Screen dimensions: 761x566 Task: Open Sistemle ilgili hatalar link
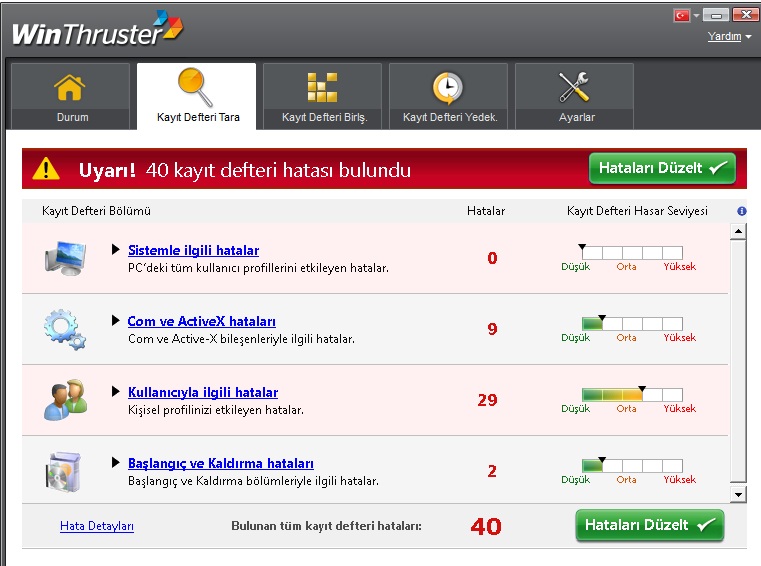(x=193, y=250)
